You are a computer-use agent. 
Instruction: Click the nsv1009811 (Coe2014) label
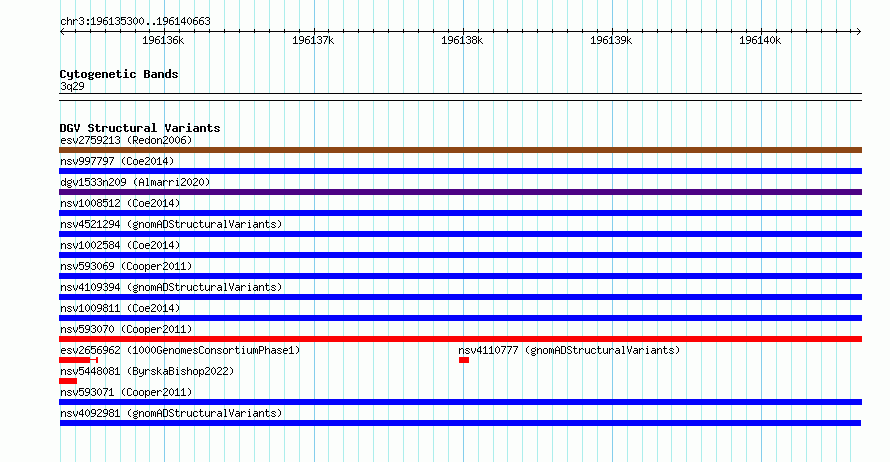(120, 308)
